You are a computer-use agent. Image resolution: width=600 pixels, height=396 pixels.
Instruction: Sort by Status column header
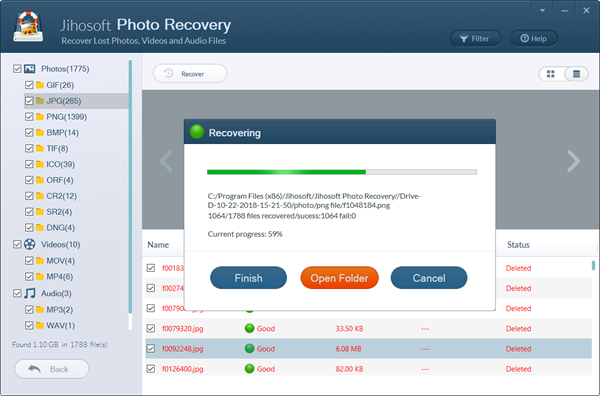coord(518,245)
